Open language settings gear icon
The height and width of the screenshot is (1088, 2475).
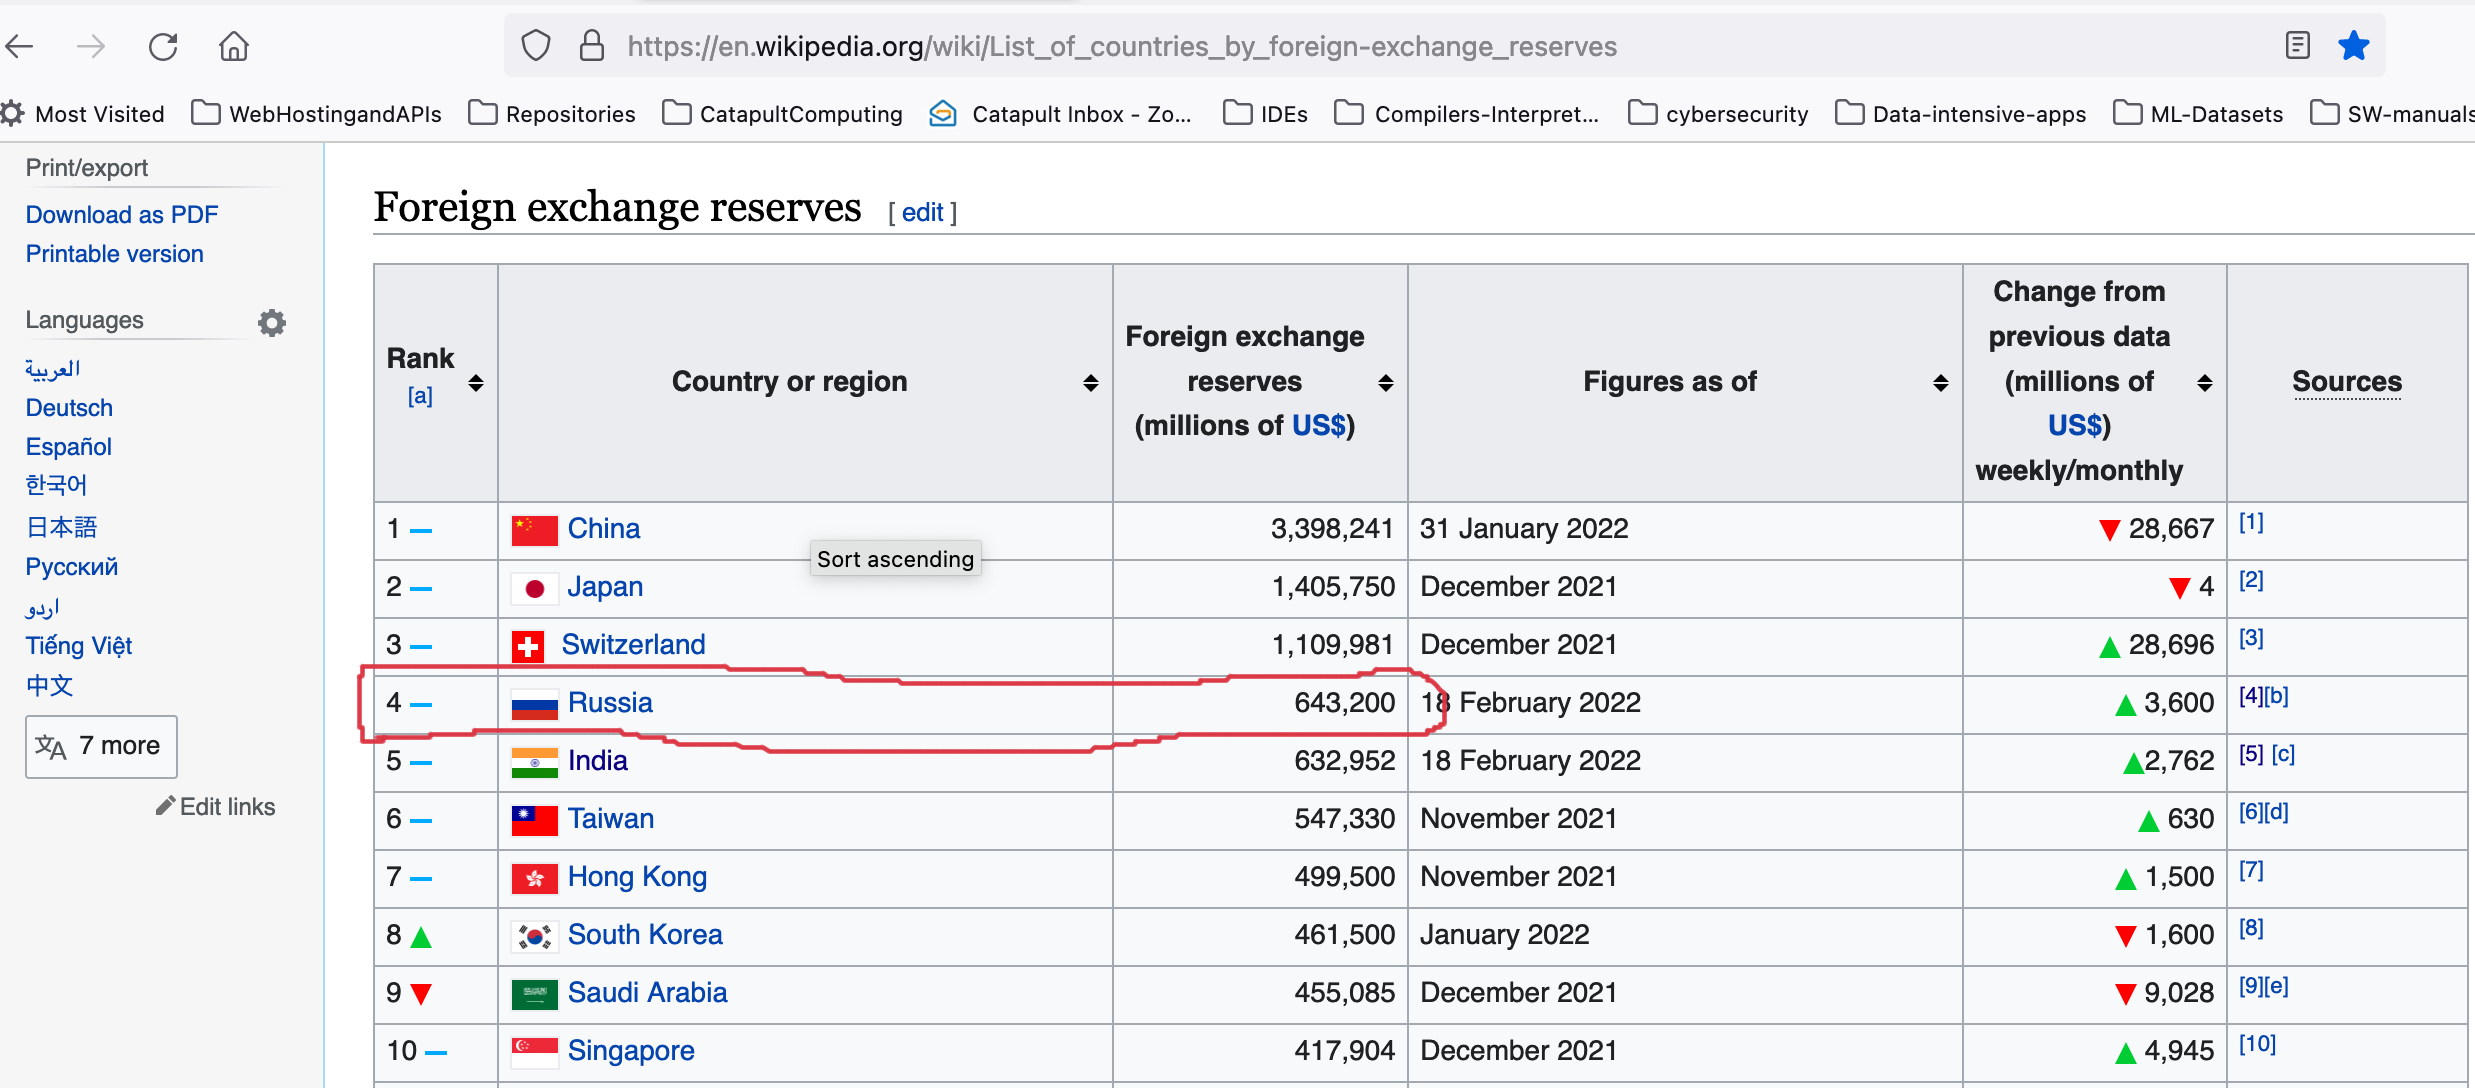[x=272, y=322]
